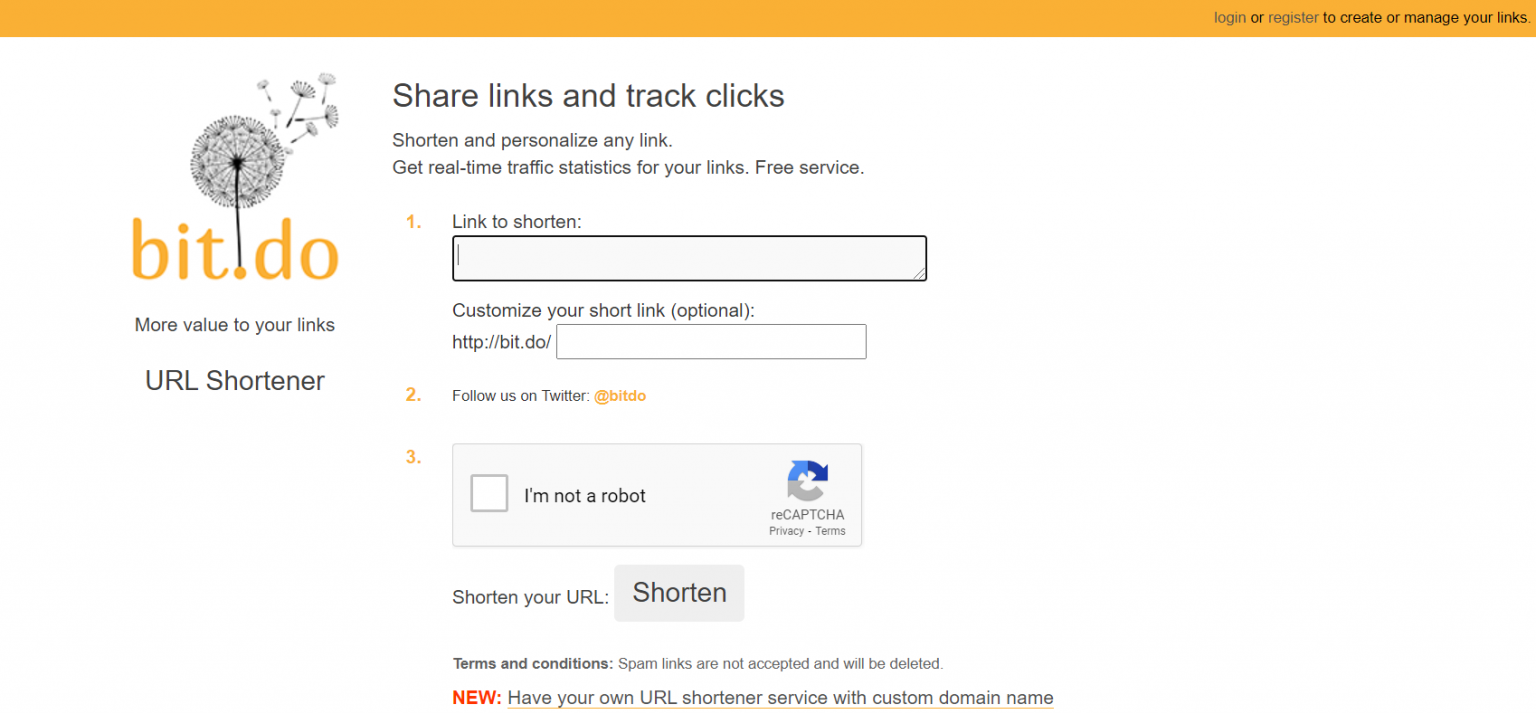
Task: Open the login link
Action: [1230, 18]
